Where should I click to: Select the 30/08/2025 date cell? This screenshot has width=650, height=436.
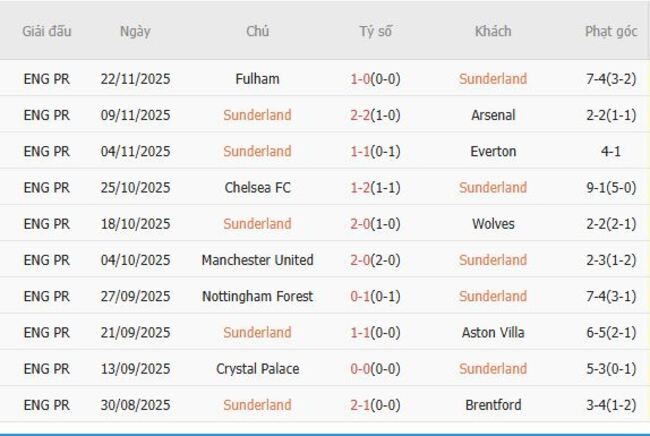pyautogui.click(x=135, y=405)
